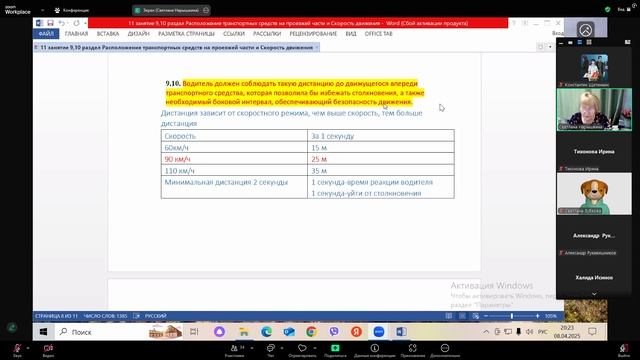This screenshot has width=640, height=360.
Task: Open Windows notification center icon
Action: 592,332
